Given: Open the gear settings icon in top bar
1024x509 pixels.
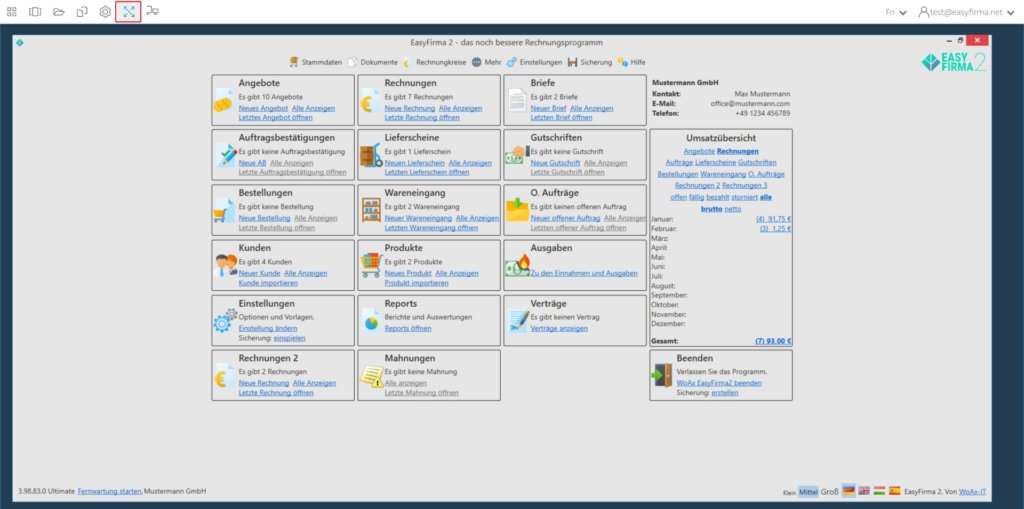Looking at the screenshot, I should click(105, 12).
